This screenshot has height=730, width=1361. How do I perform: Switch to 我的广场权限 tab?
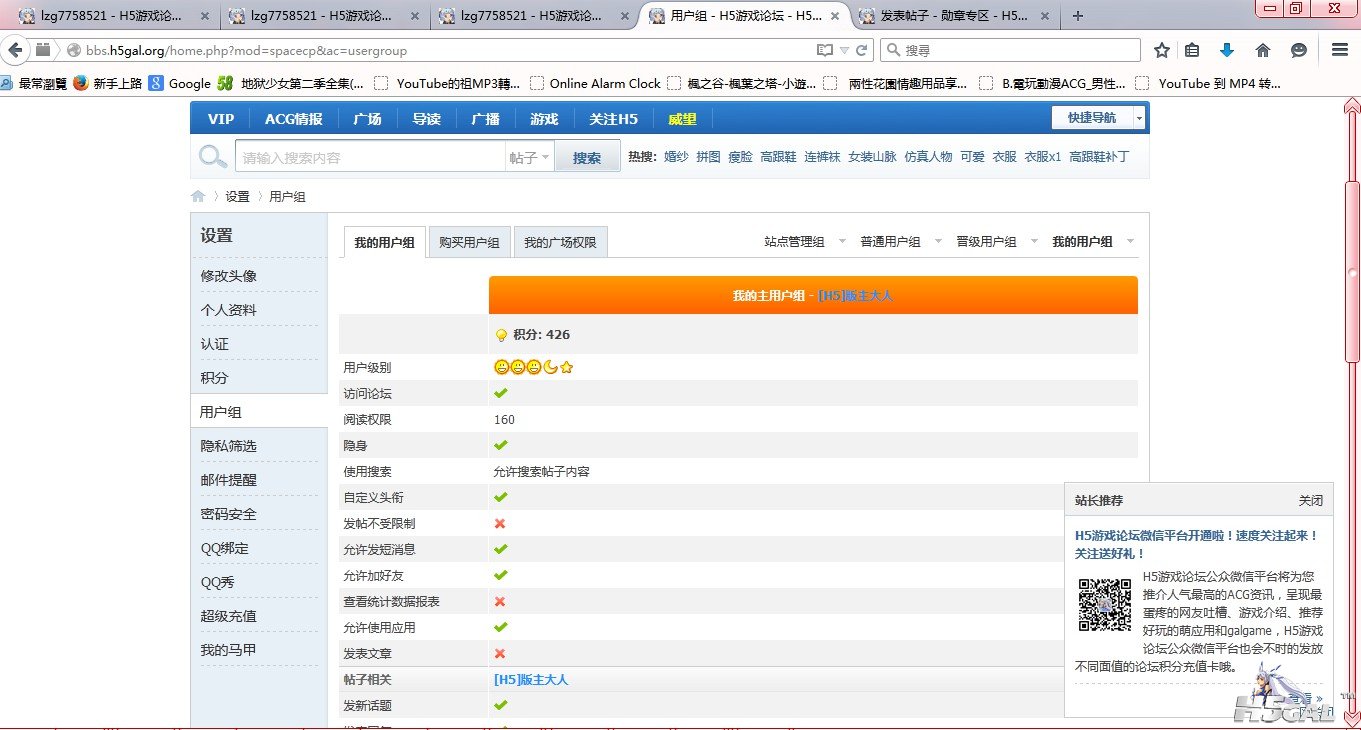coord(560,243)
